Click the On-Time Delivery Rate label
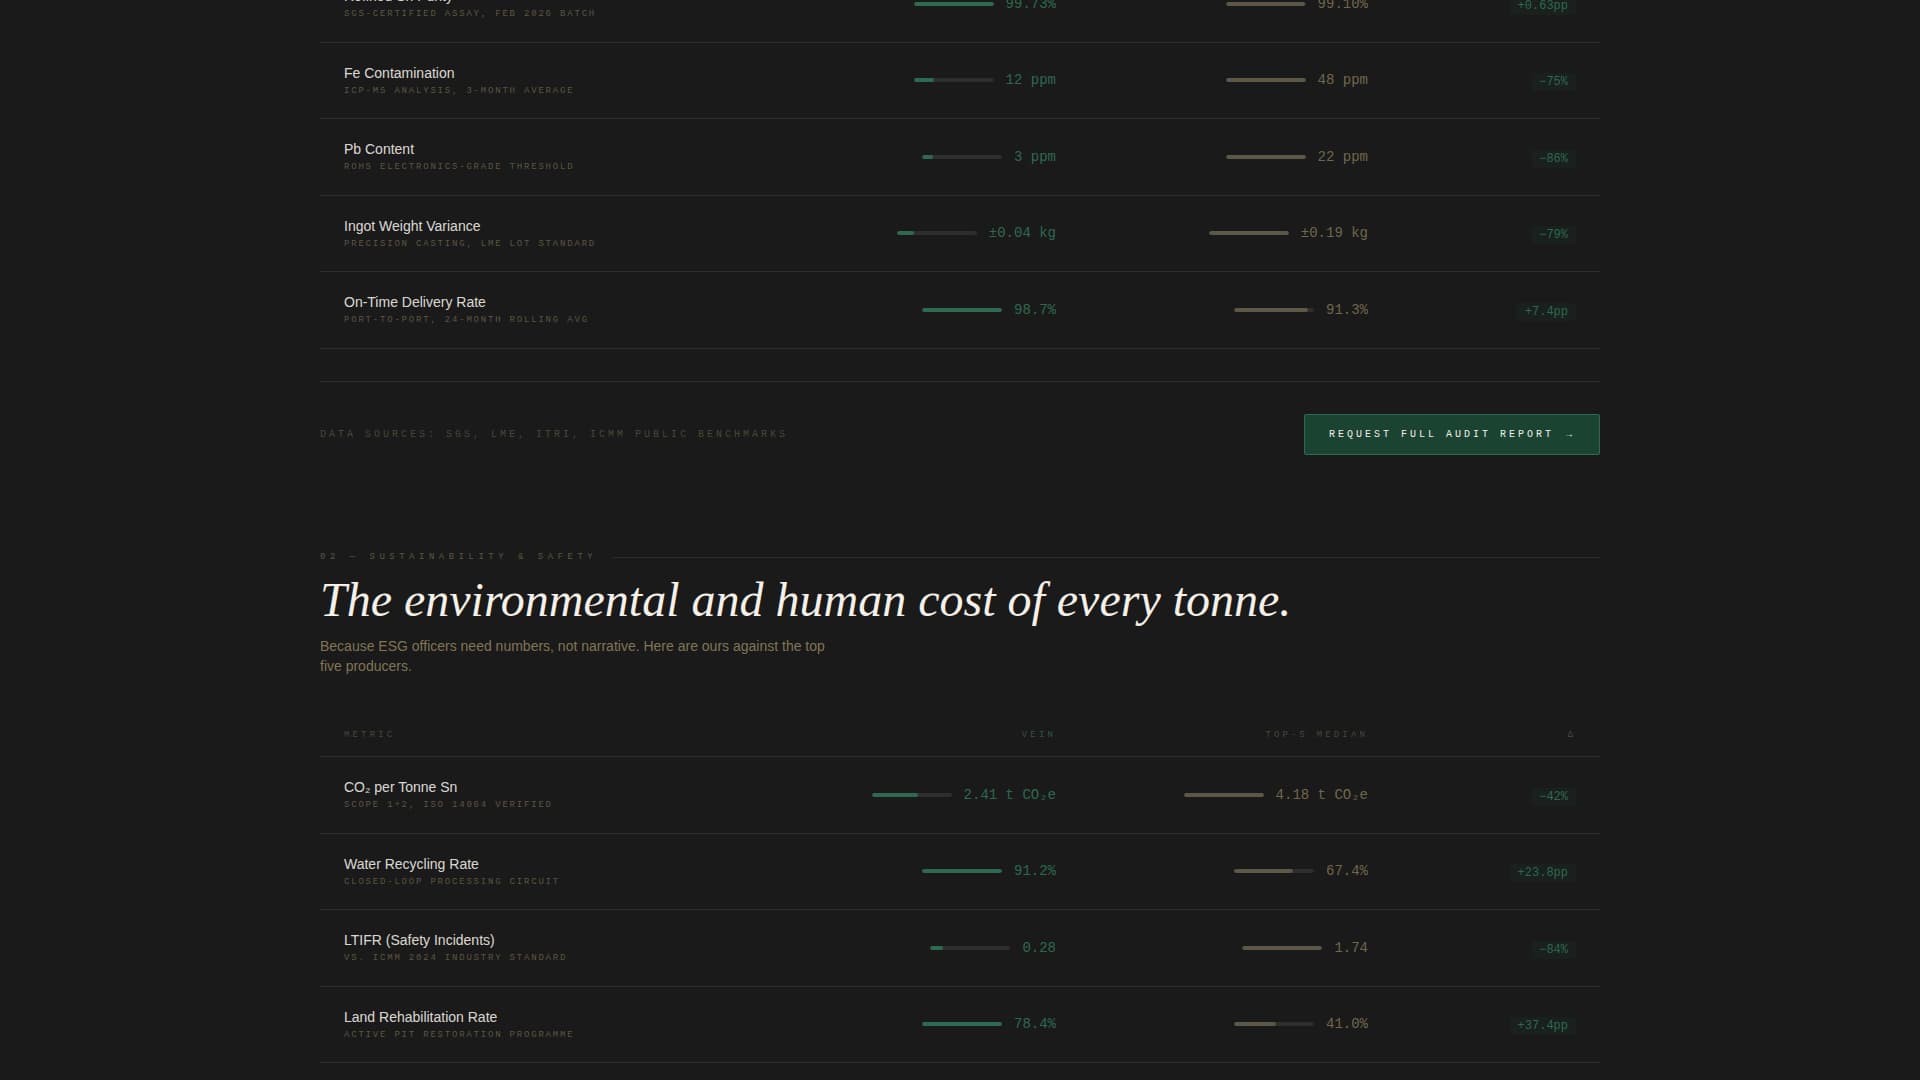 415,302
